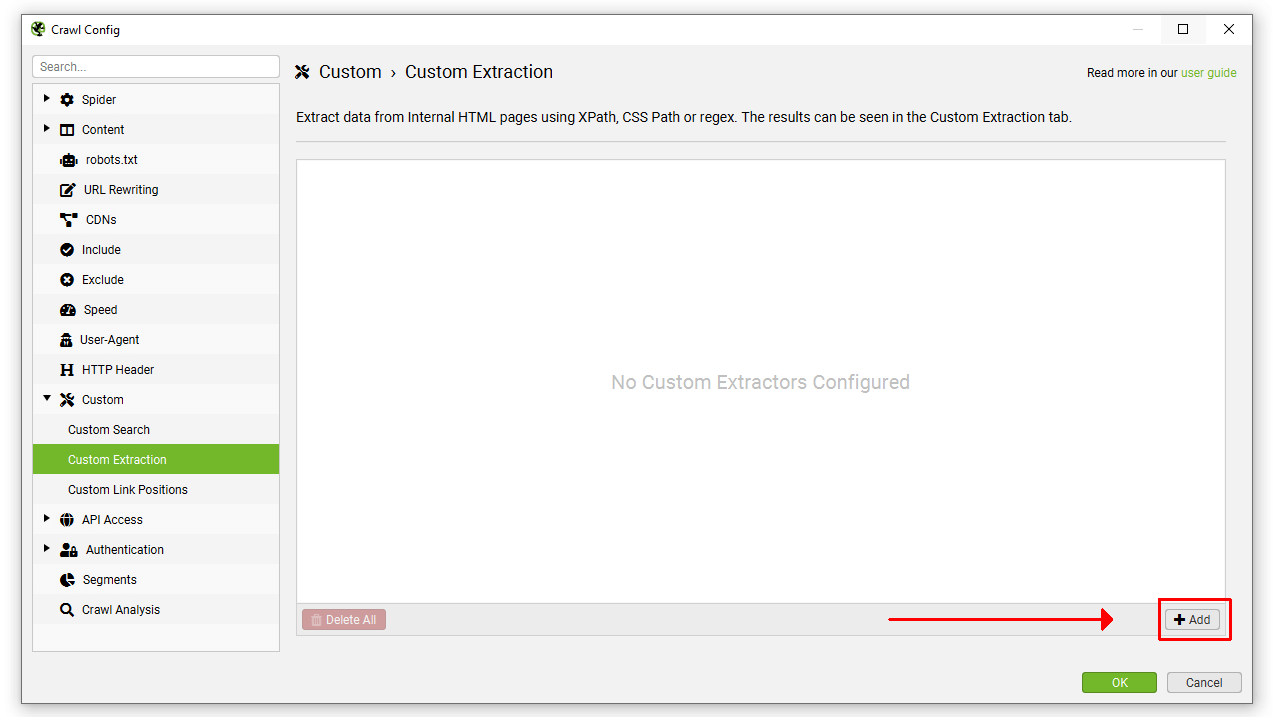Click the Add button to create an extractor
The height and width of the screenshot is (717, 1273).
[x=1193, y=619]
